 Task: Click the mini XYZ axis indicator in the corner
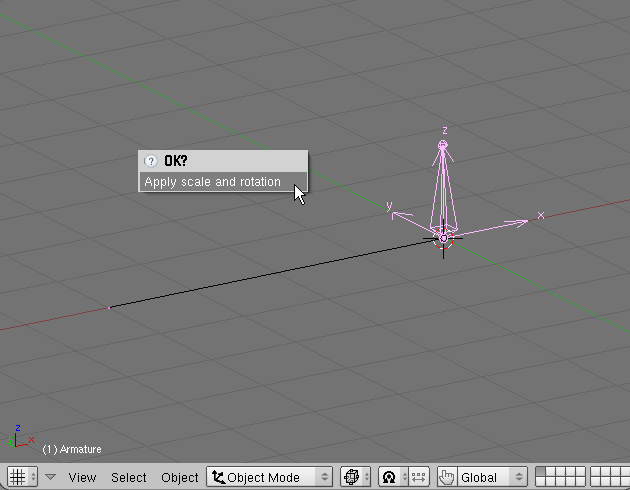click(x=20, y=436)
